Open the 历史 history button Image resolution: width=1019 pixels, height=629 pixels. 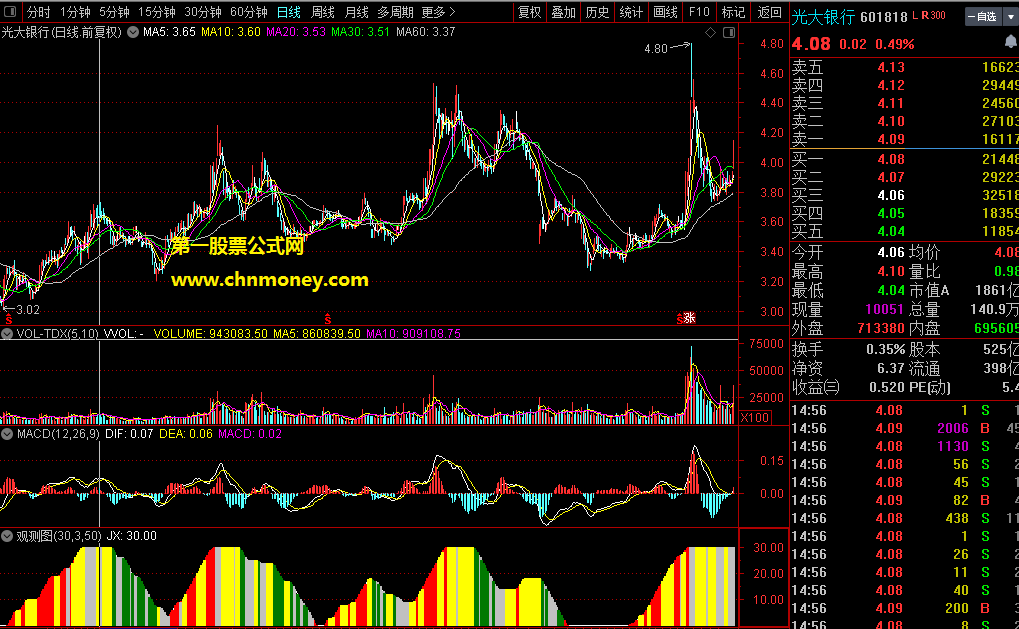(x=597, y=12)
